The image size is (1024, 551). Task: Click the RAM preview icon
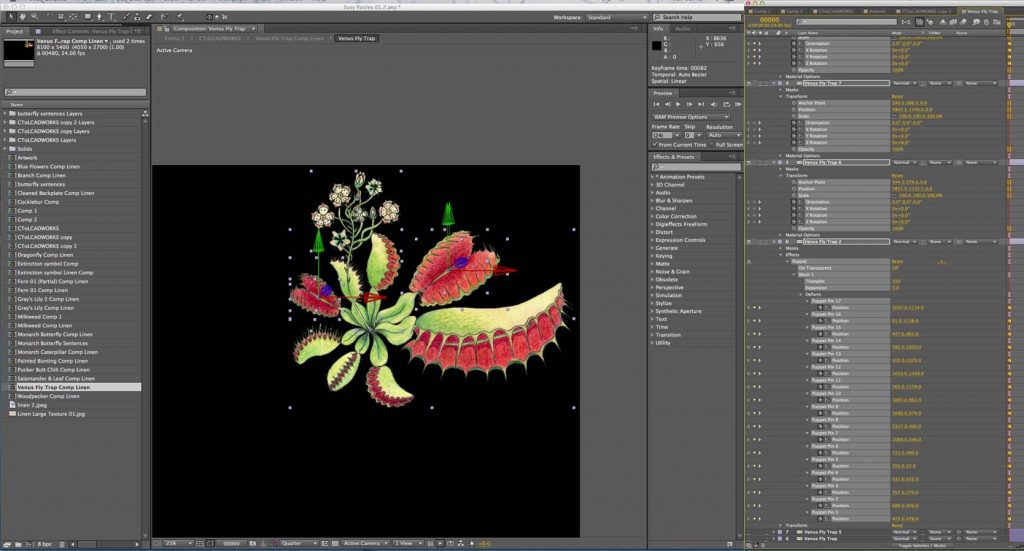pos(738,104)
